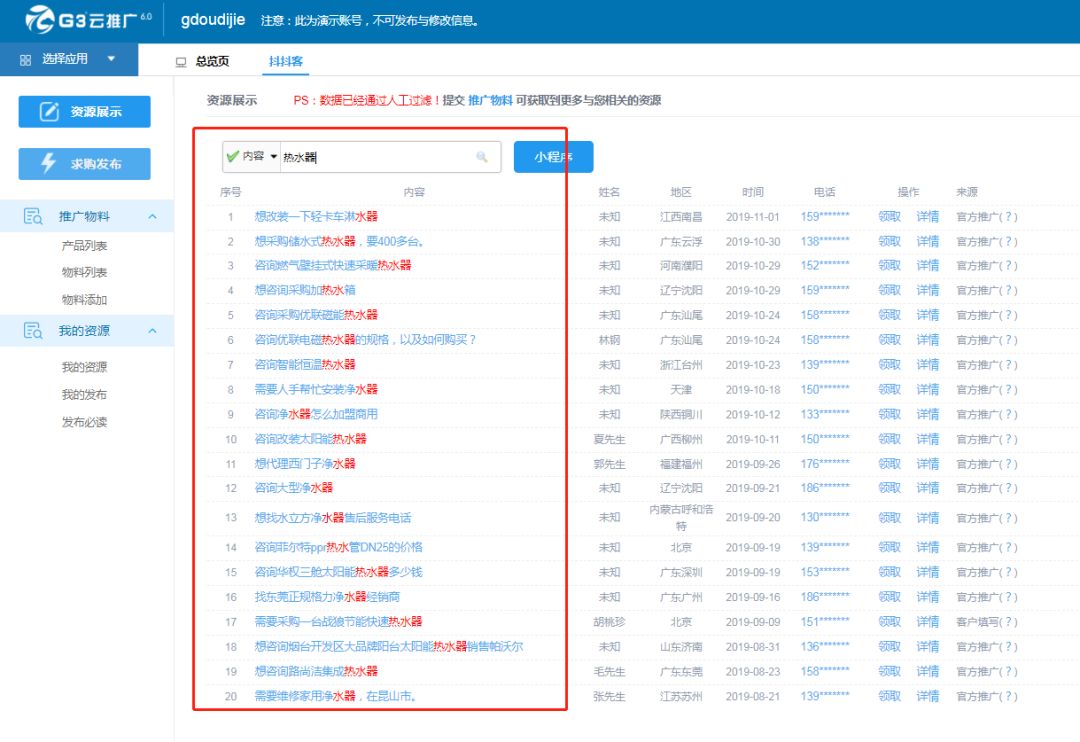The image size is (1080, 742).
Task: Click the 求购发布 button
Action: coord(84,164)
